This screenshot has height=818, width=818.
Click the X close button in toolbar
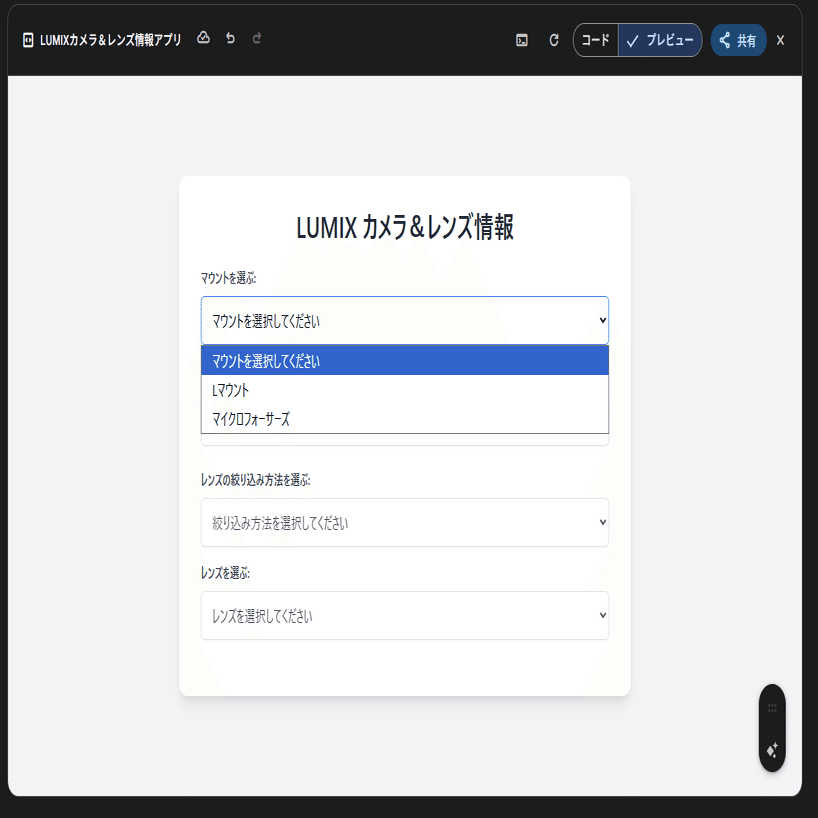[x=780, y=40]
